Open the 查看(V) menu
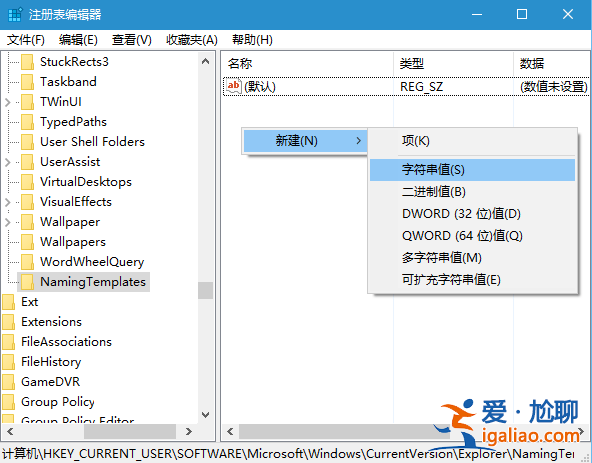Viewport: 592px width, 463px height. 131,40
